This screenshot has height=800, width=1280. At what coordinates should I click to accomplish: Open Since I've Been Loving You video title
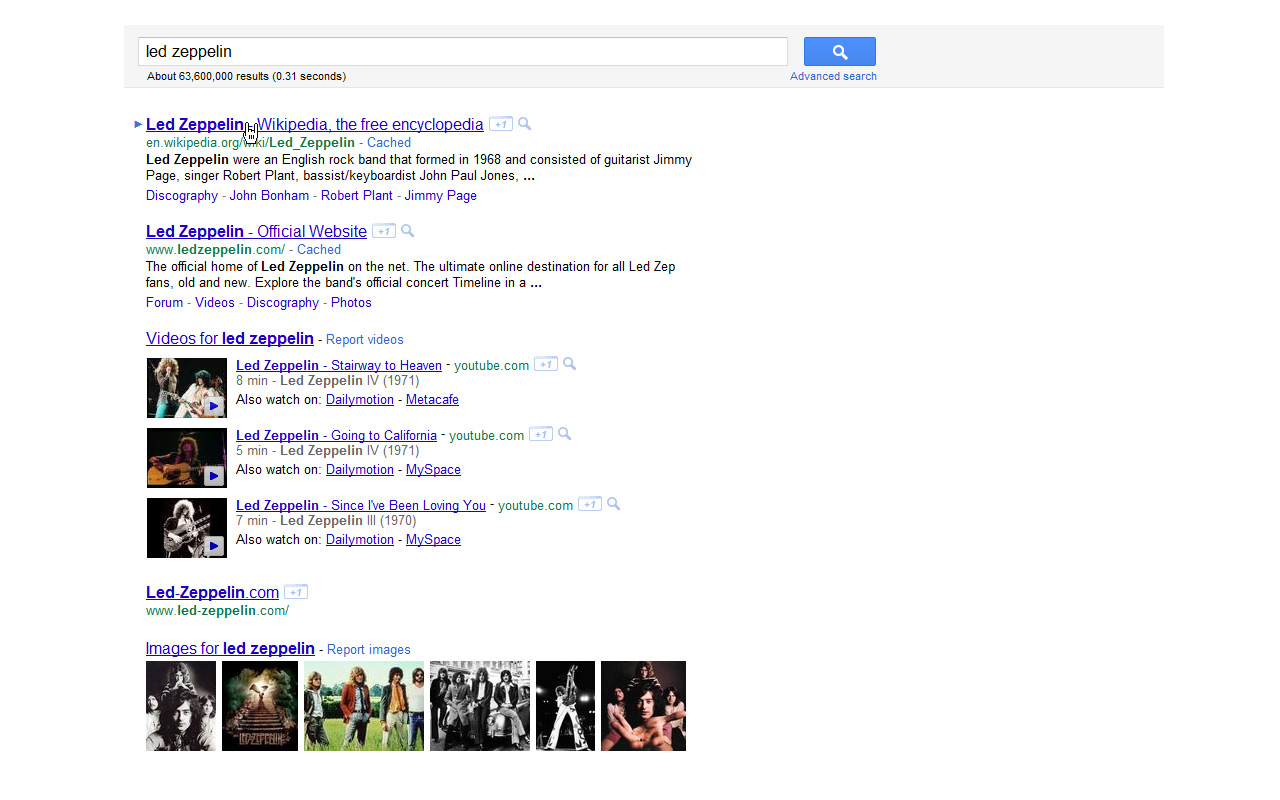tap(361, 505)
